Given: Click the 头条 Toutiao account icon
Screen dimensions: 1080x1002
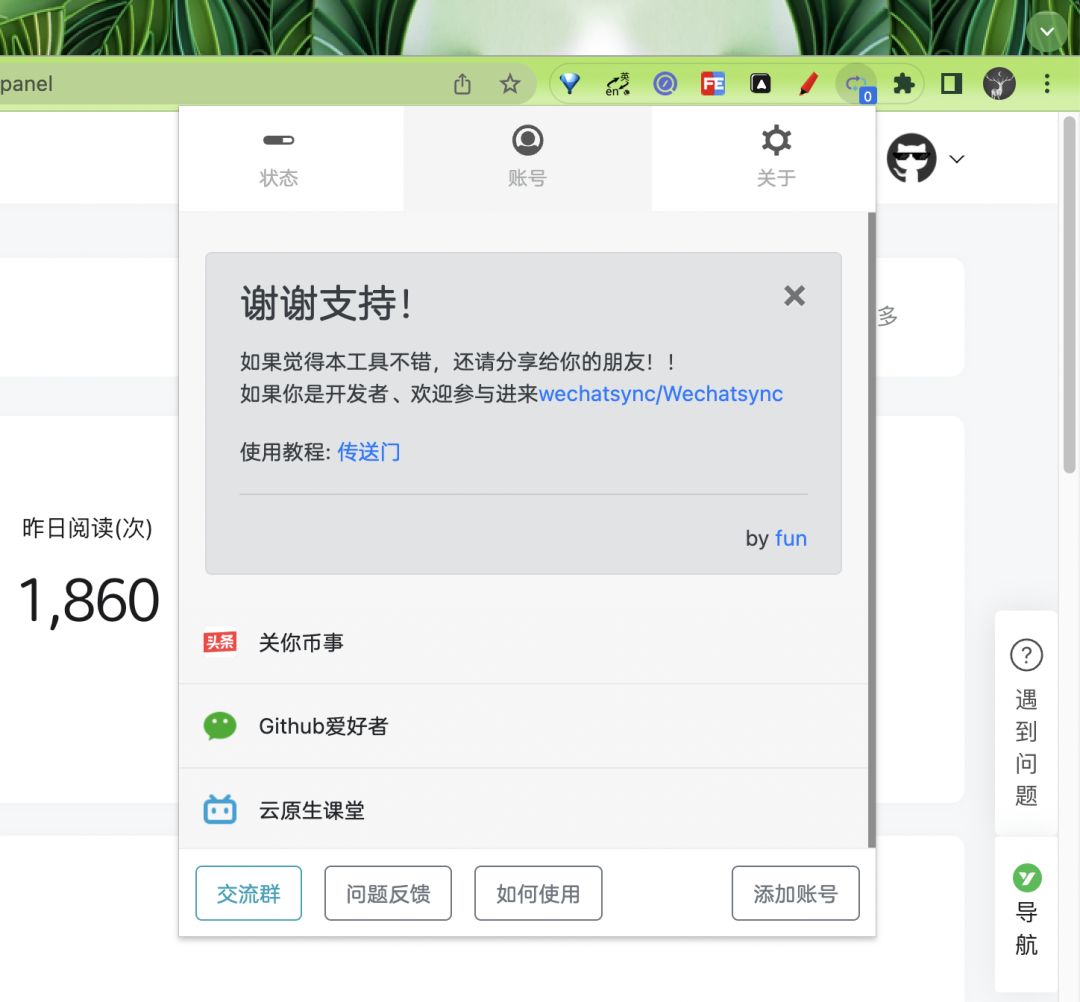Looking at the screenshot, I should 219,642.
